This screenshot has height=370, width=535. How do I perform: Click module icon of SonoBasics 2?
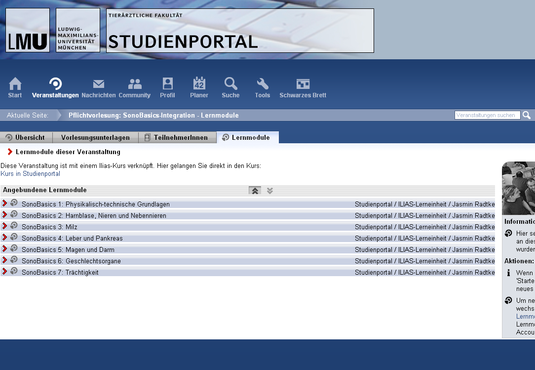pos(14,214)
